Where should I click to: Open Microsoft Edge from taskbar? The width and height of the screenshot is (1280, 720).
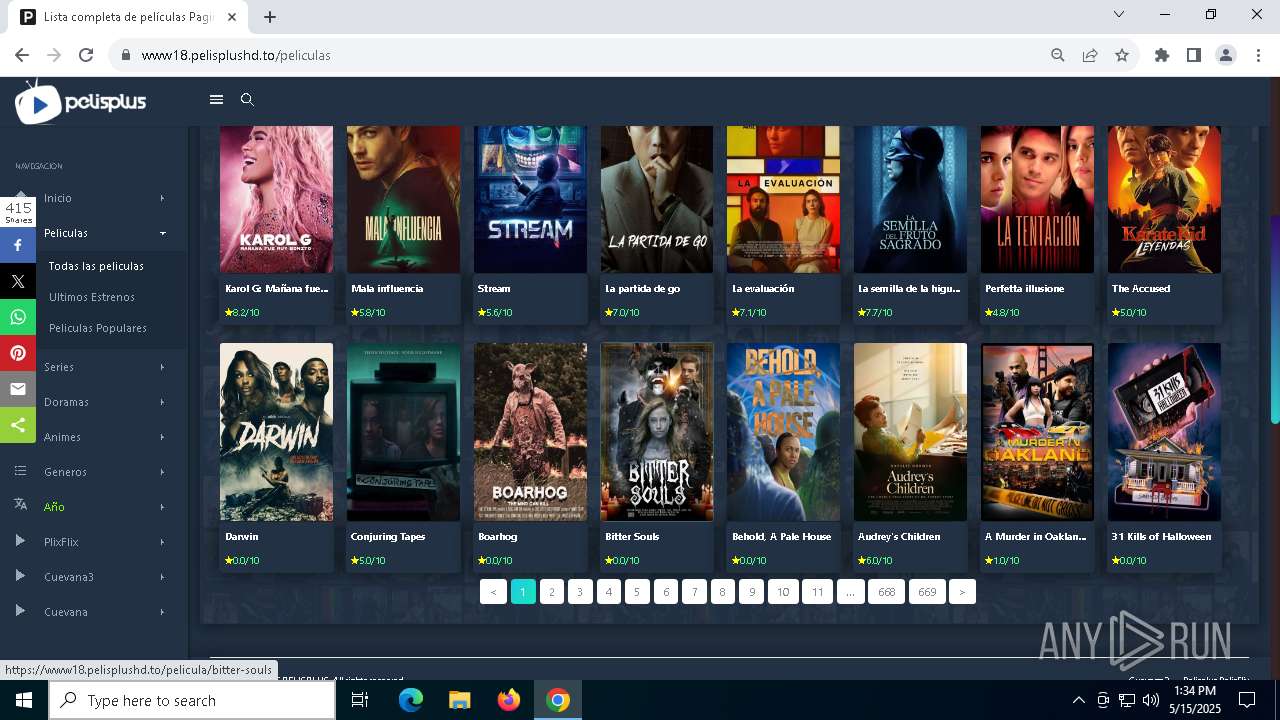[411, 700]
